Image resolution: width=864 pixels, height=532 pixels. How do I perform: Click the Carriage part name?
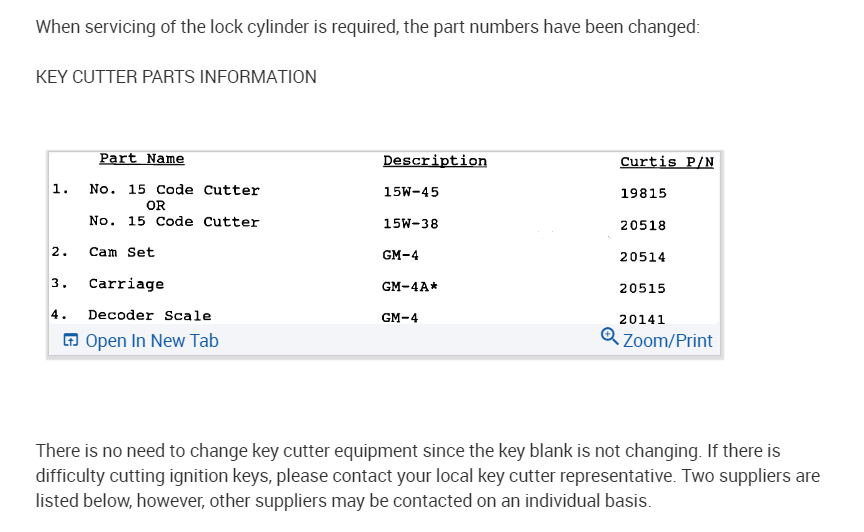click(126, 284)
